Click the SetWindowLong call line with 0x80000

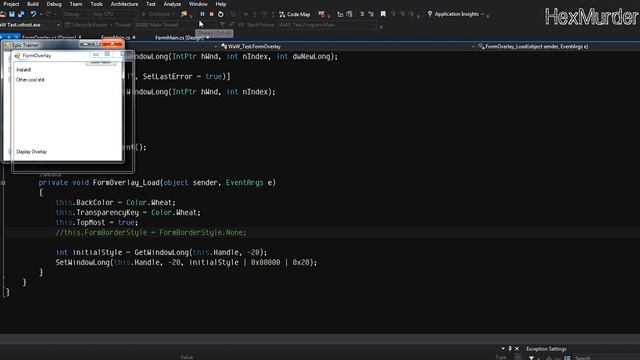point(186,262)
